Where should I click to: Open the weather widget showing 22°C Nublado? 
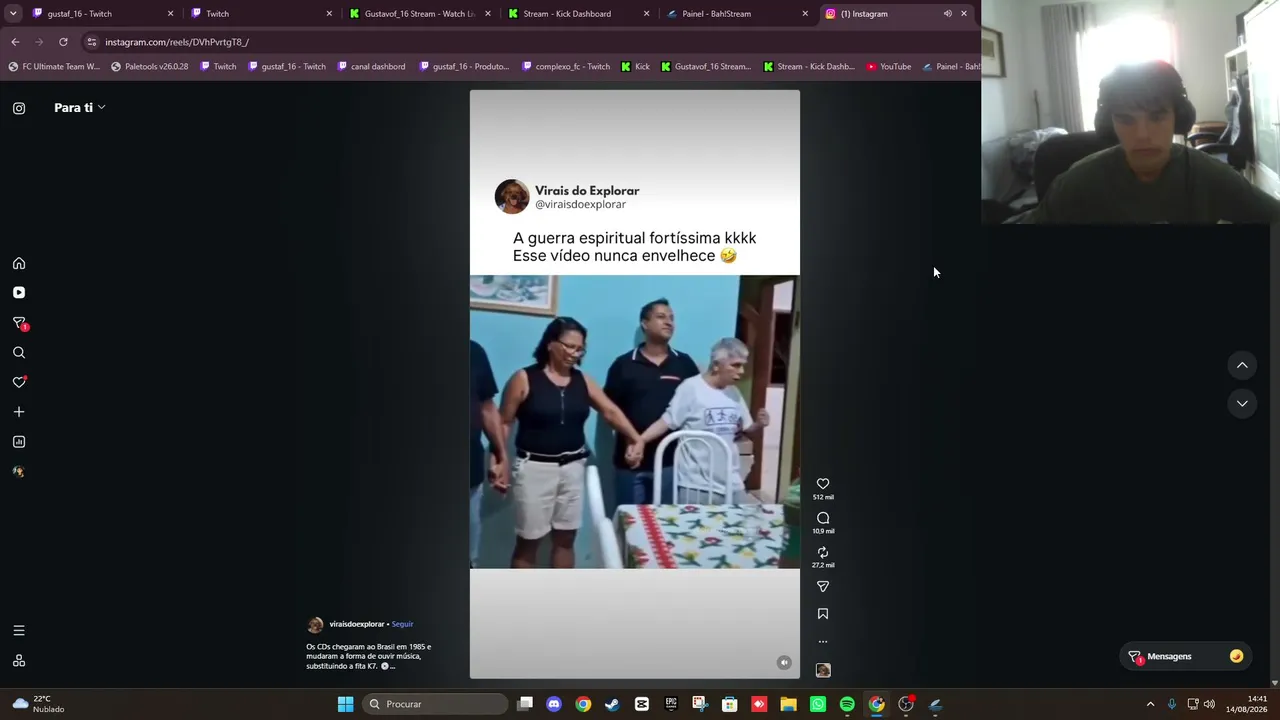click(x=40, y=704)
